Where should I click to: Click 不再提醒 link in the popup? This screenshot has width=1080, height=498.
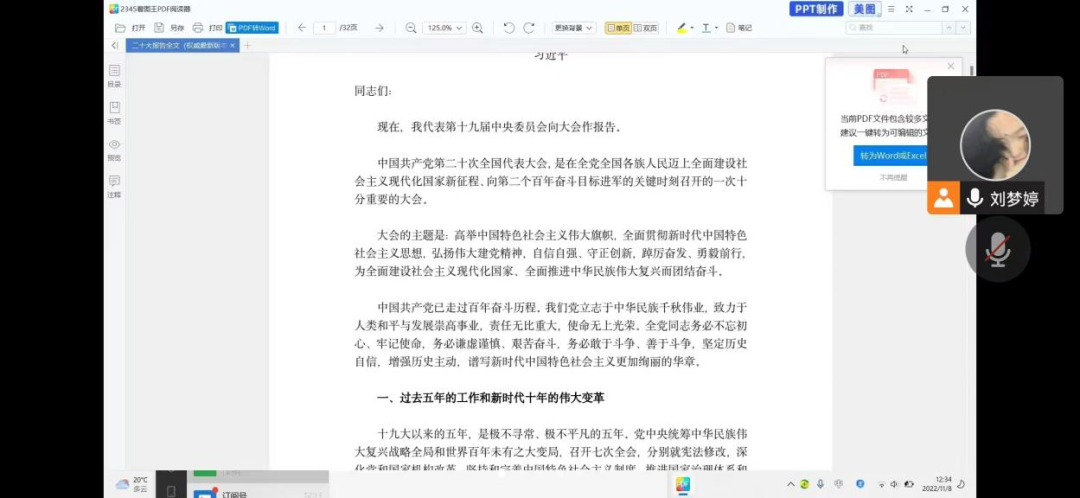[893, 178]
